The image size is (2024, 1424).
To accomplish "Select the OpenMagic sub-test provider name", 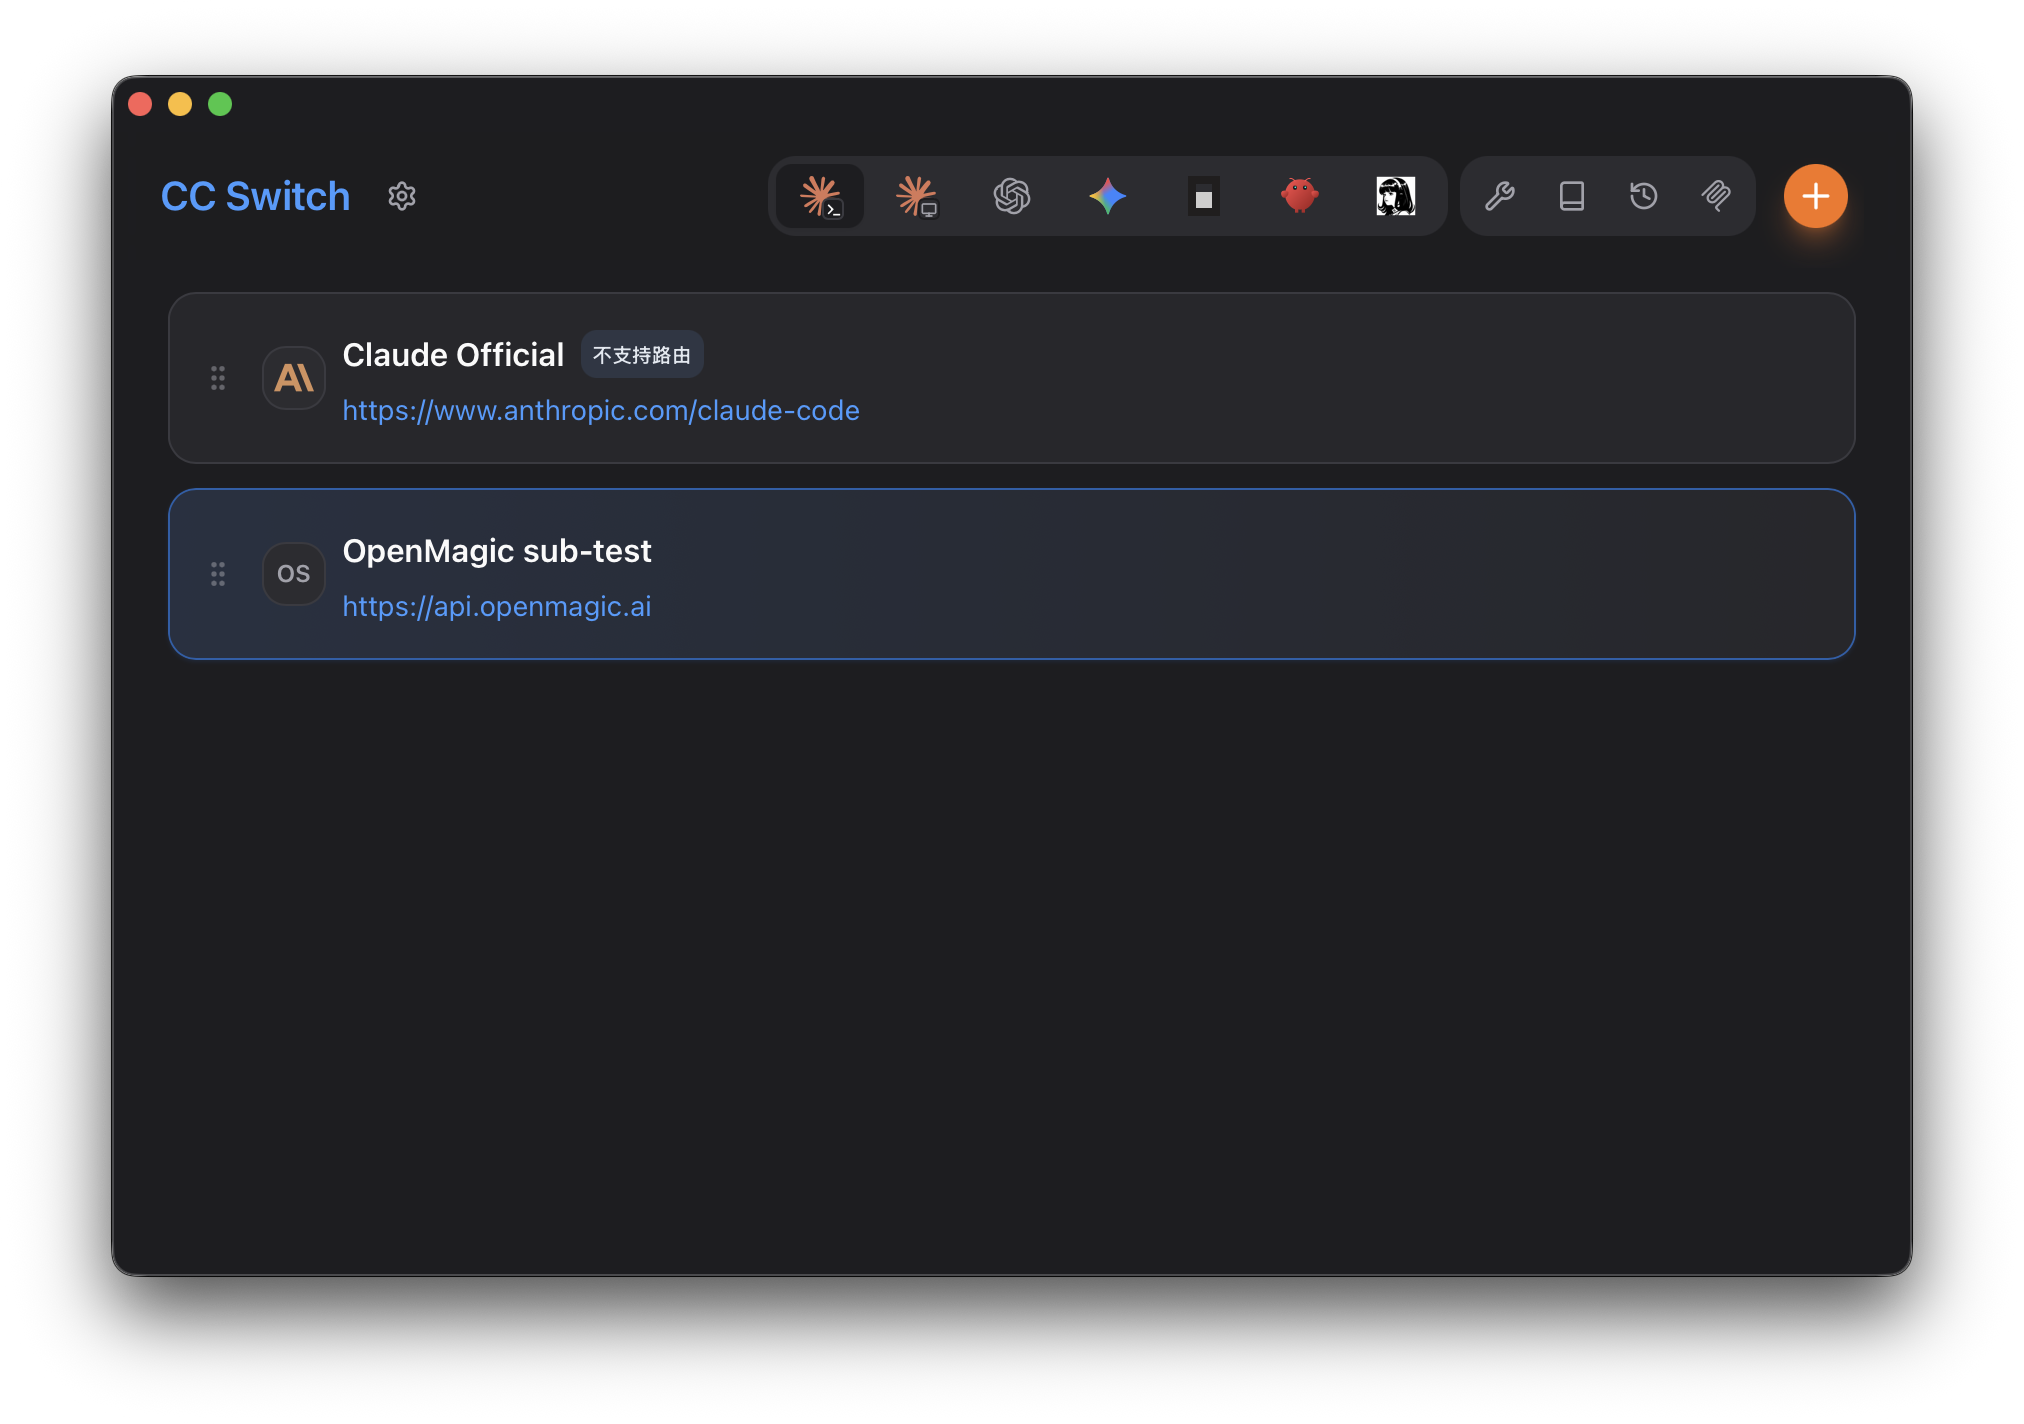I will (x=497, y=551).
